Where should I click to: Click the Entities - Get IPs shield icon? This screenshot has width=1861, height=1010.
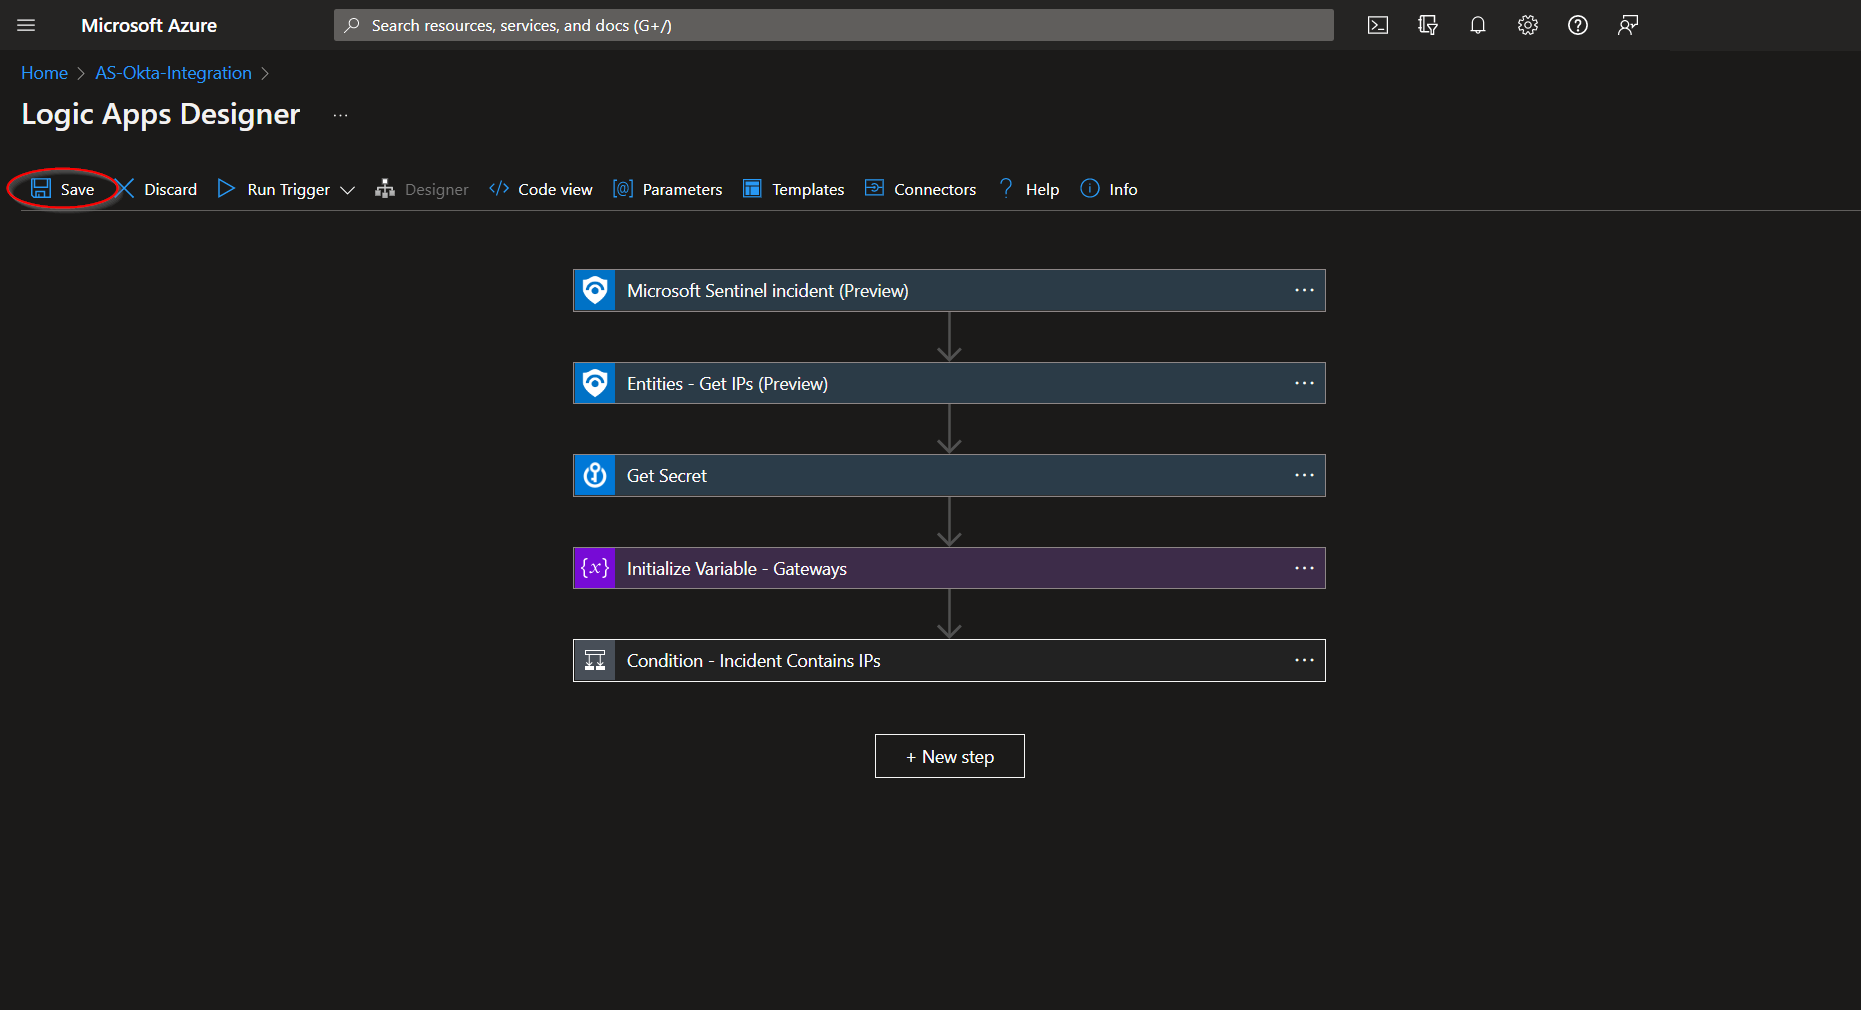coord(595,383)
